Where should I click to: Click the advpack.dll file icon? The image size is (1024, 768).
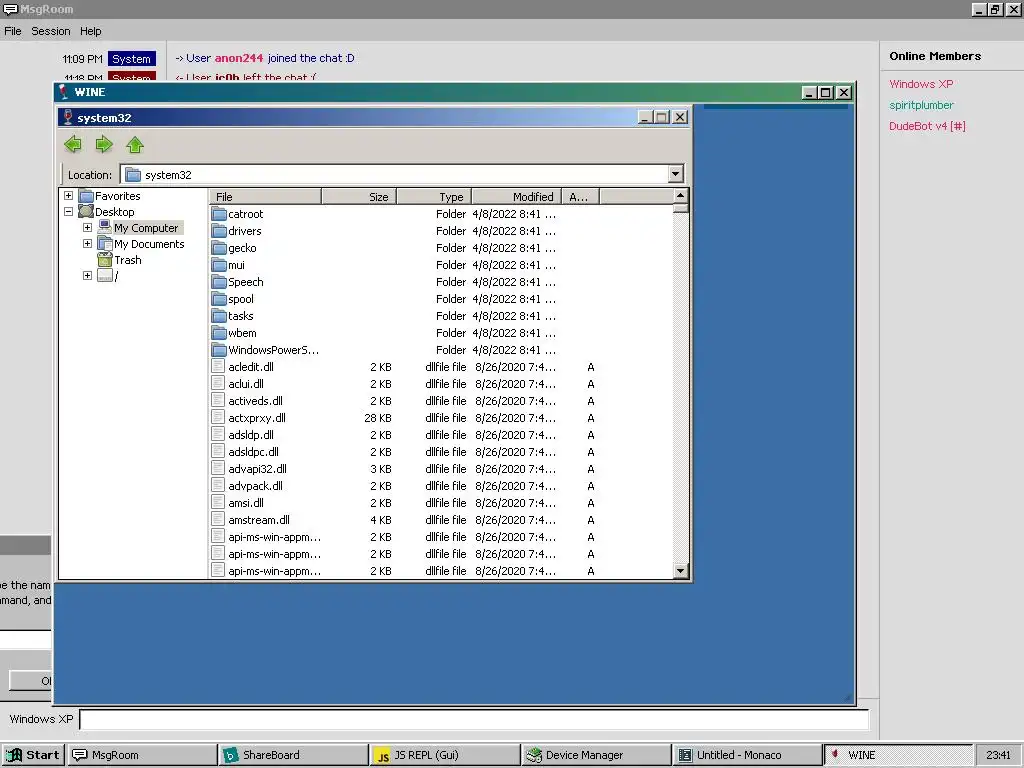(x=218, y=485)
